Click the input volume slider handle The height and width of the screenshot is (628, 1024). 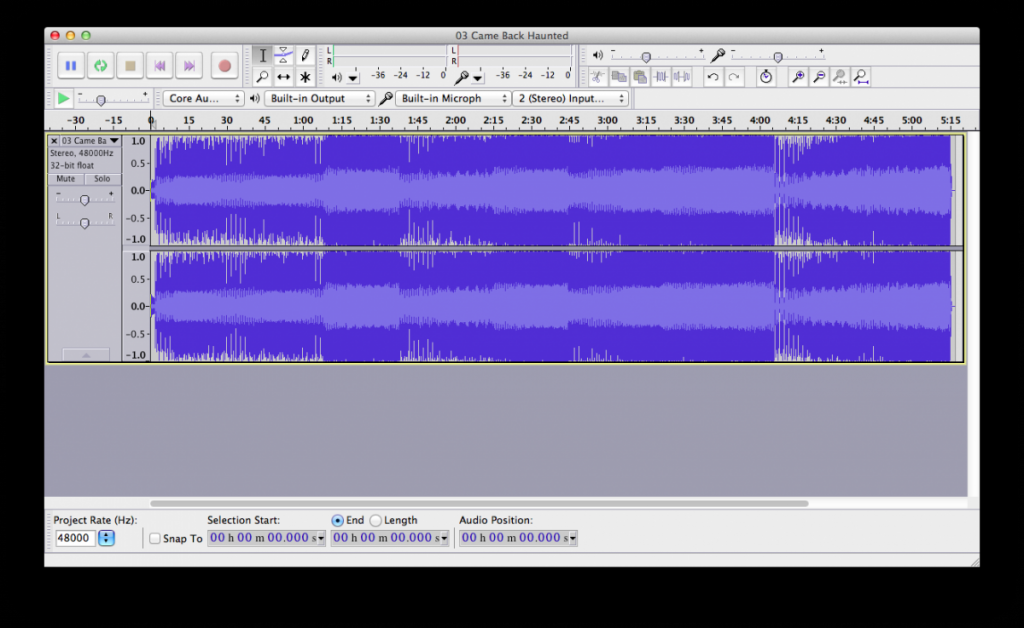pos(778,57)
